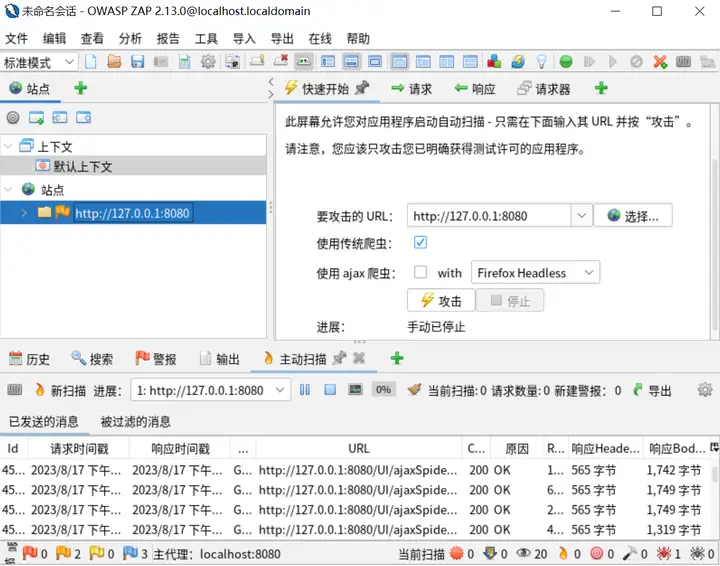Open session with the folder icon

(114, 62)
